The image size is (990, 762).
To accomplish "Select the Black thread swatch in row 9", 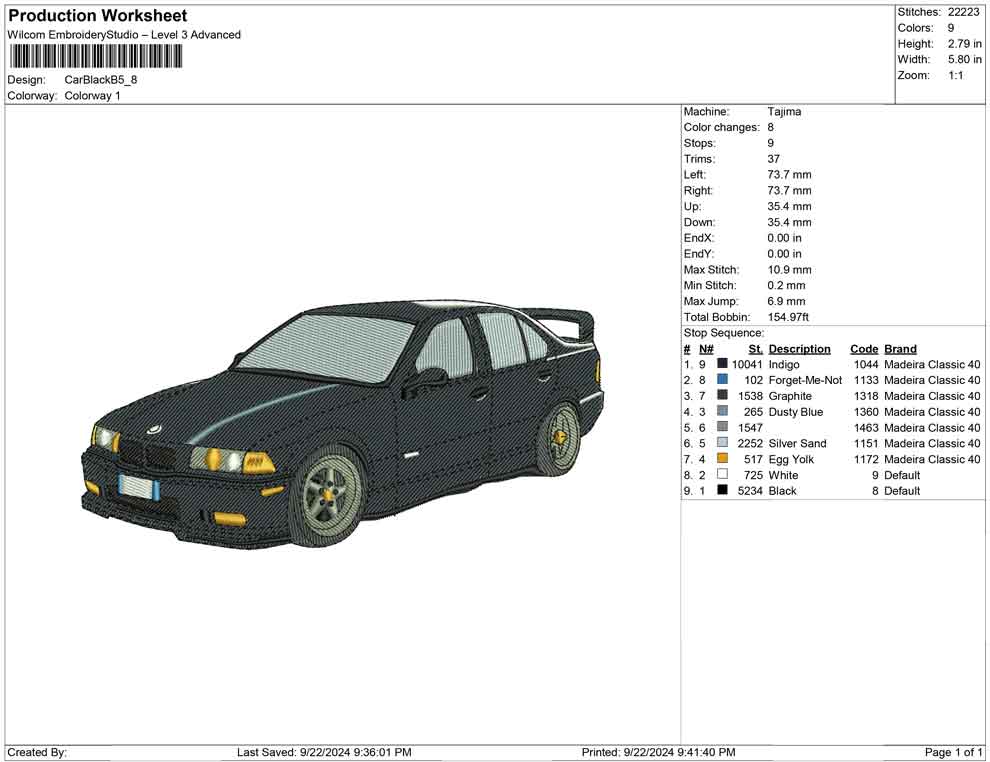I will pos(722,491).
